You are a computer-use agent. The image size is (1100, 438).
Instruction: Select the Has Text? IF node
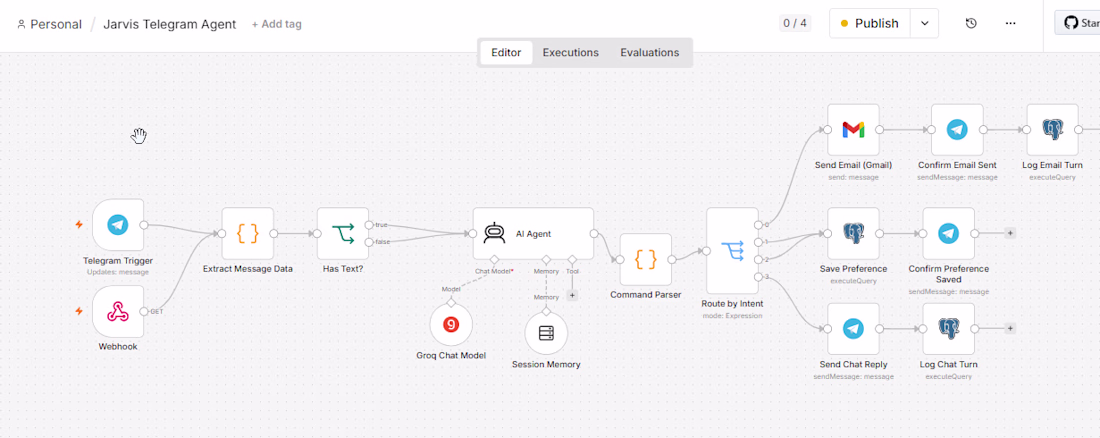pyautogui.click(x=342, y=234)
